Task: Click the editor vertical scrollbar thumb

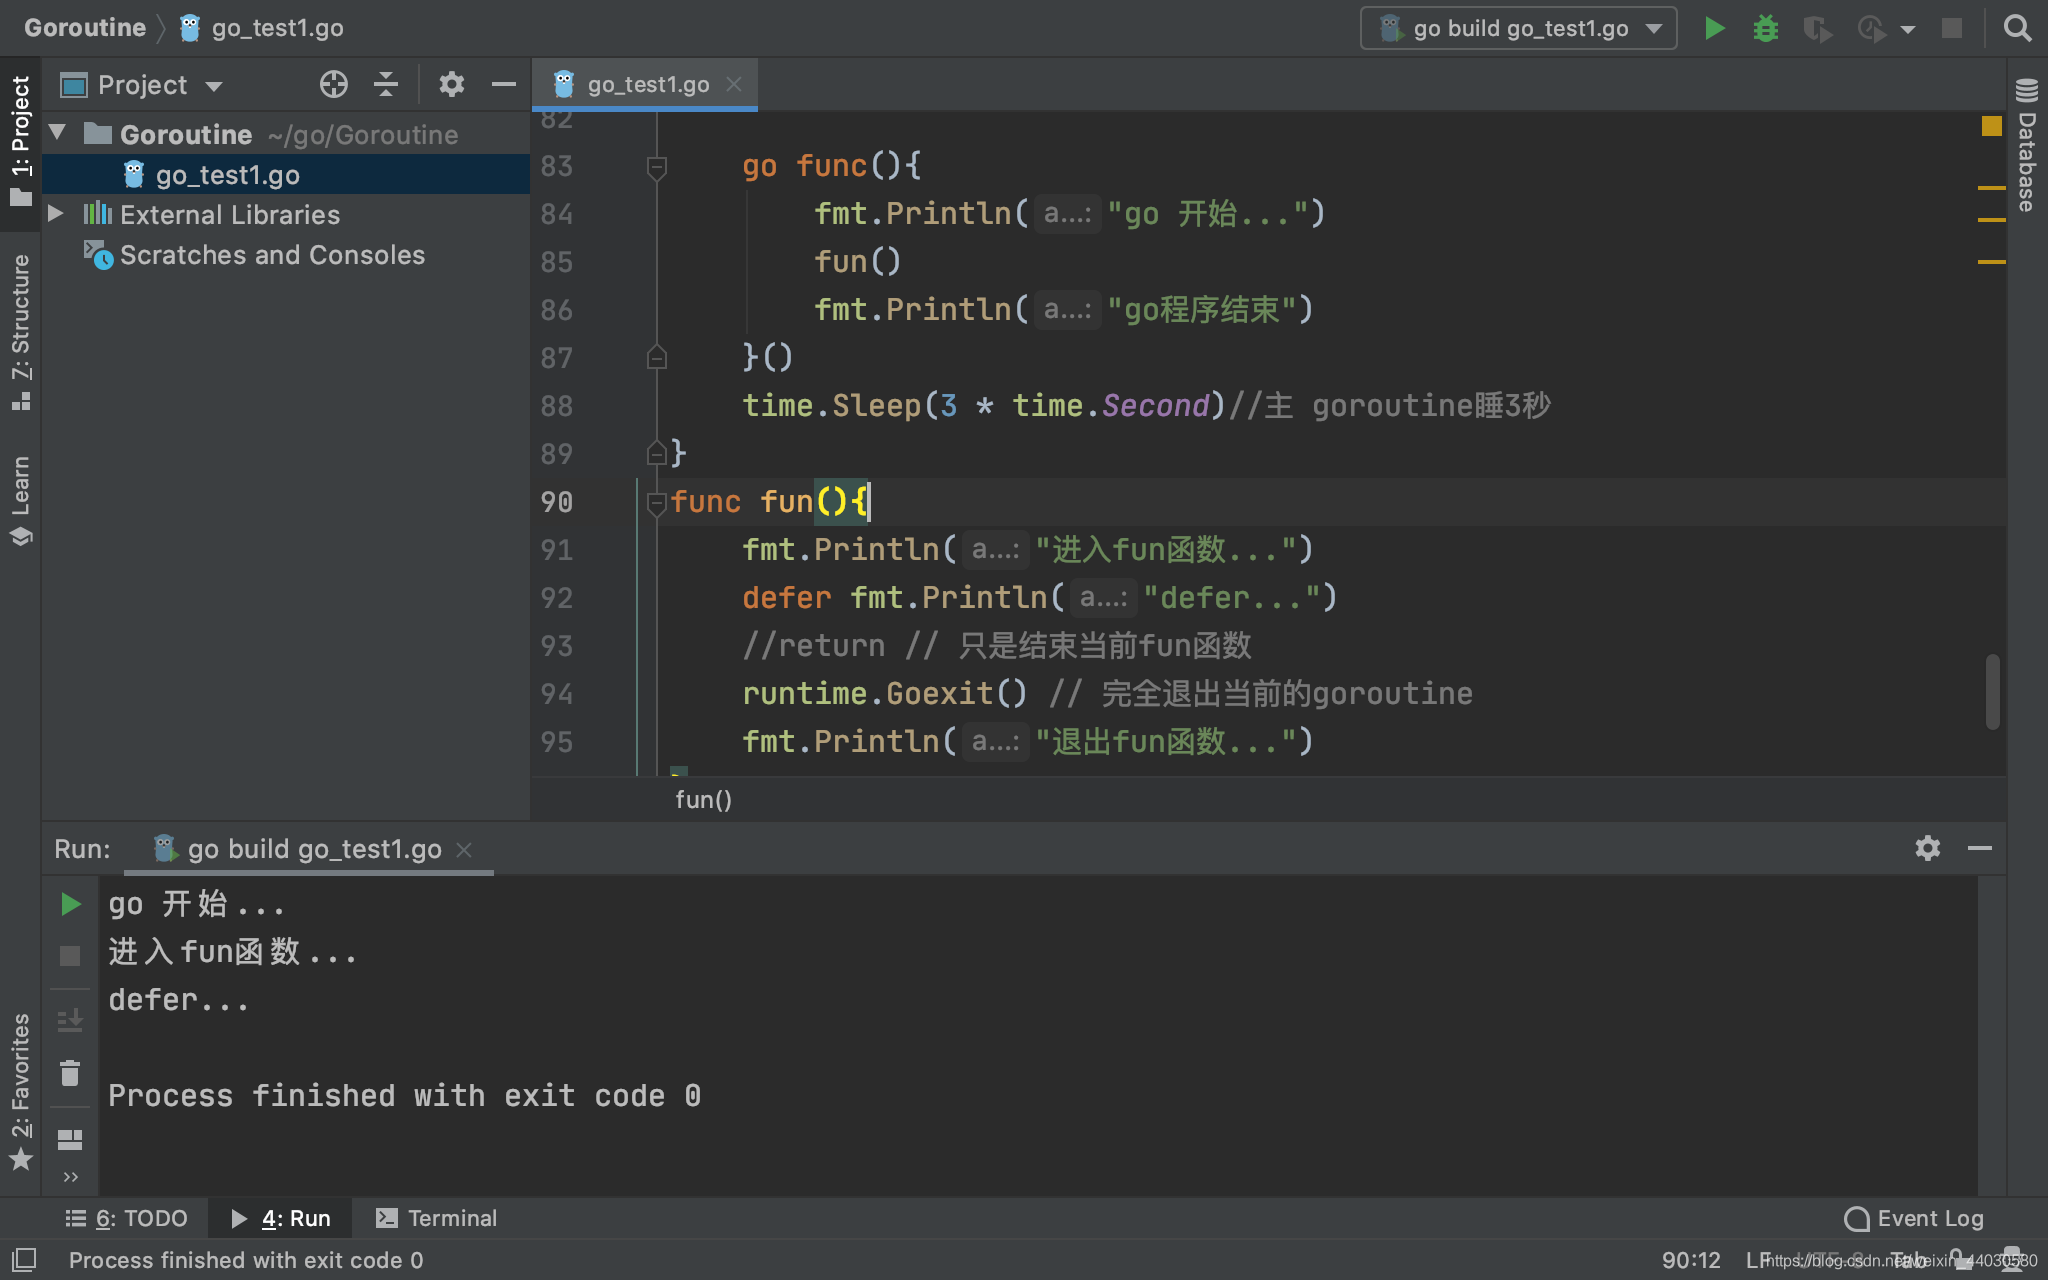Action: 1993,692
